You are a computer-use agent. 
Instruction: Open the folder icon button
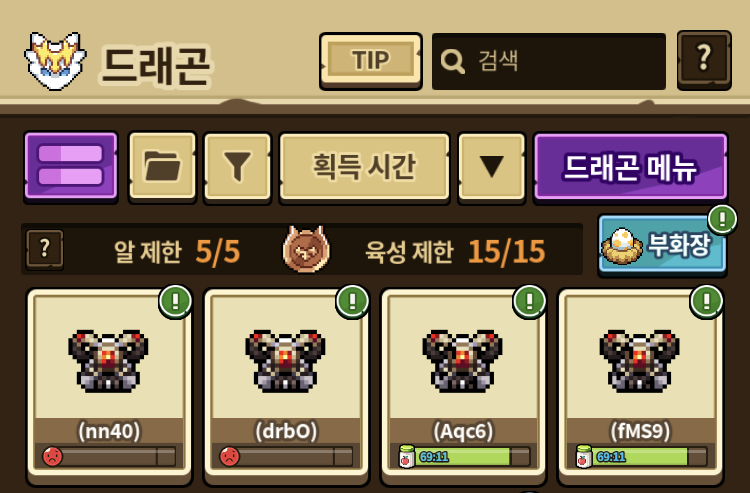[x=163, y=166]
